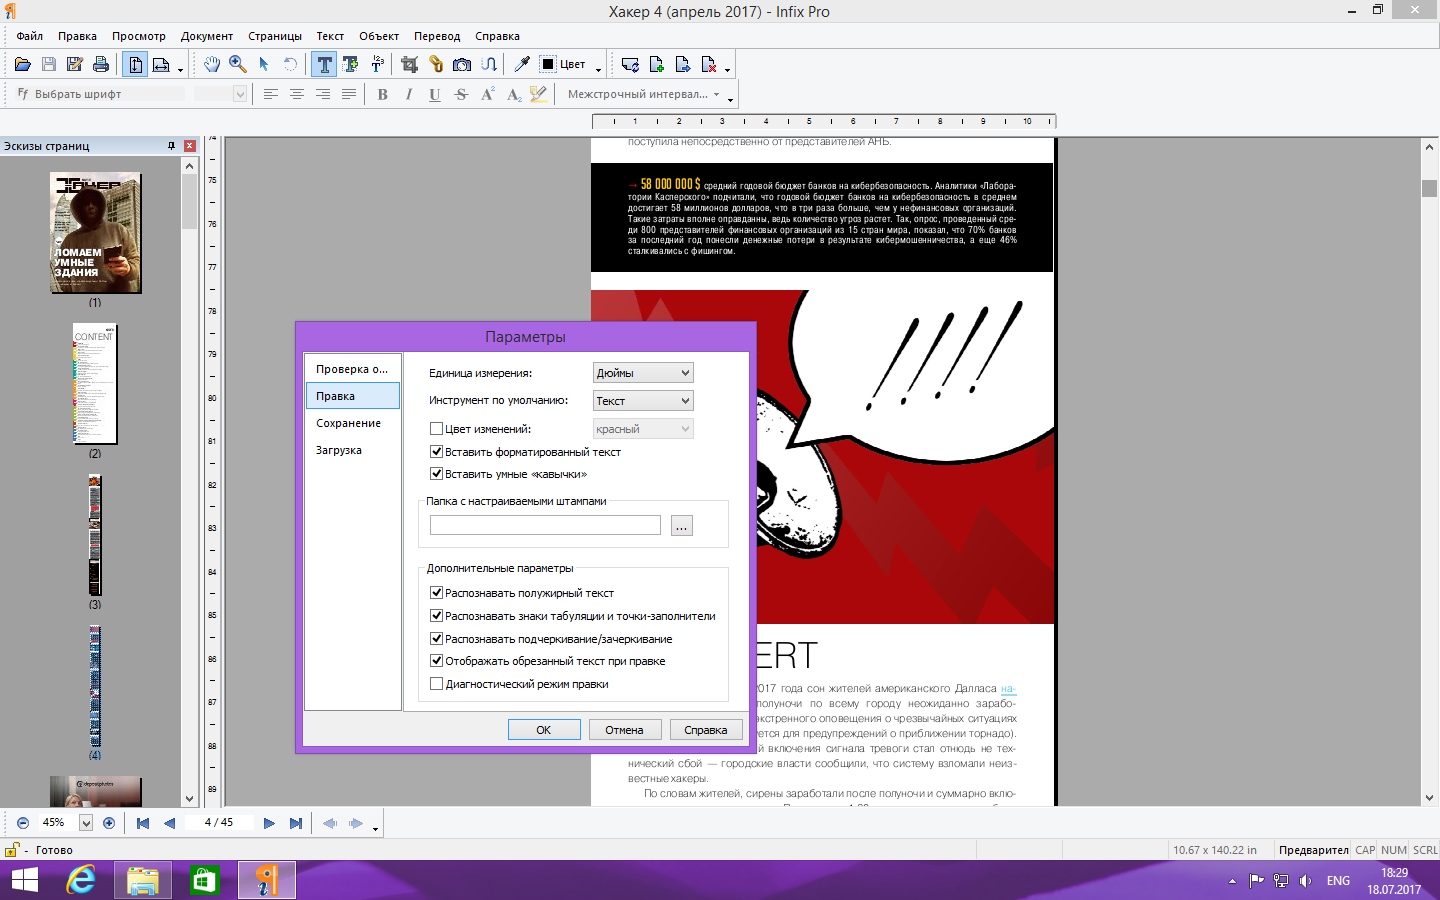
Task: Click the fit page height icon
Action: click(x=136, y=65)
